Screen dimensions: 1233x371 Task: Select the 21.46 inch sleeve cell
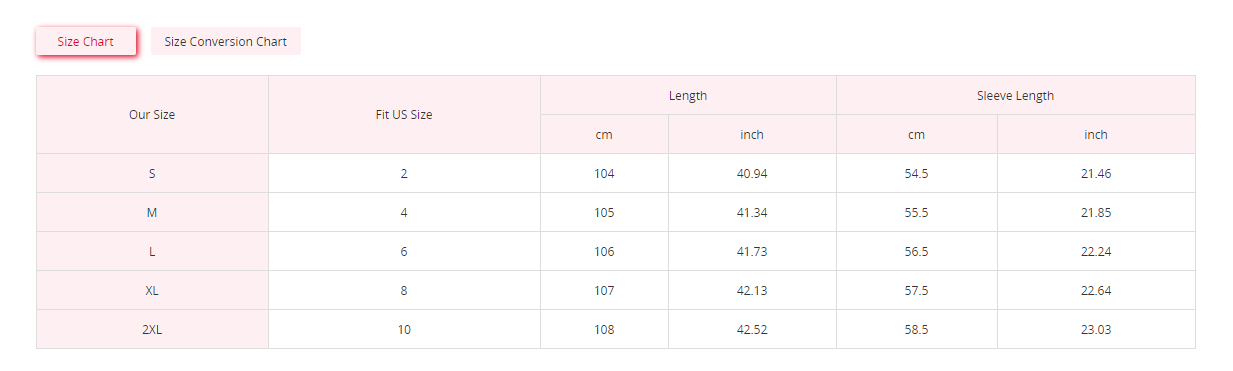pyautogui.click(x=1096, y=173)
